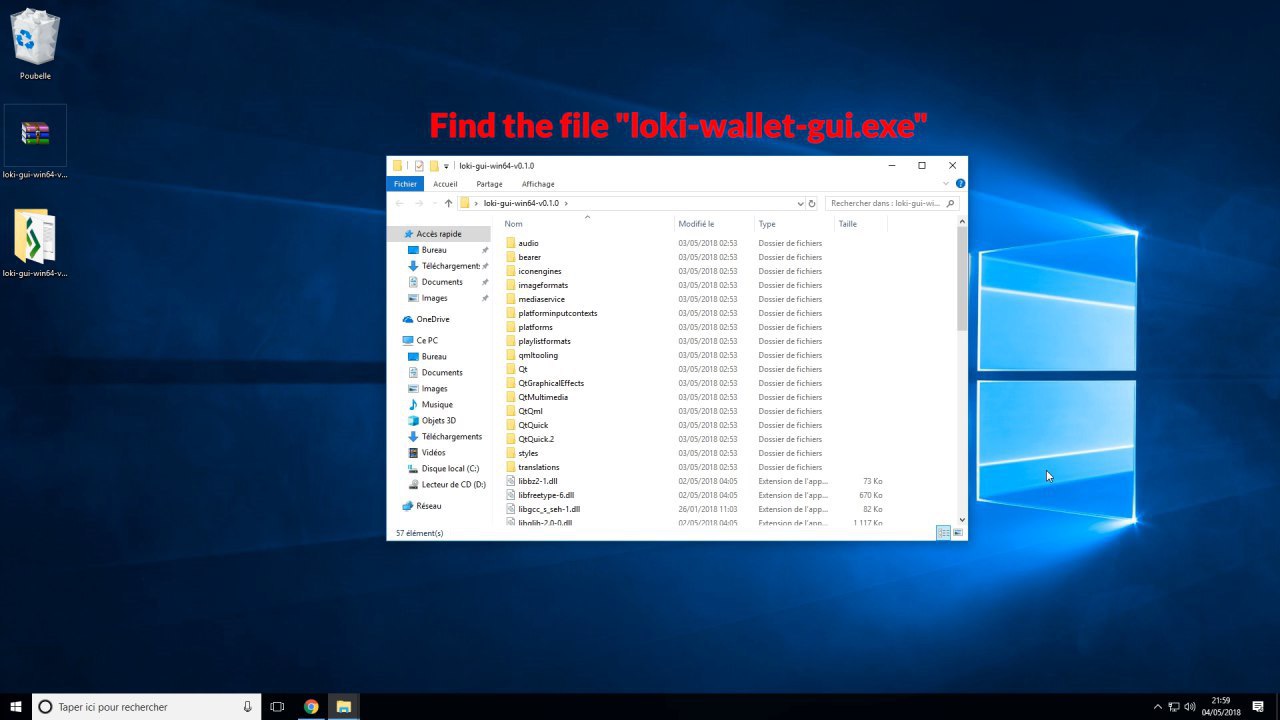Viewport: 1280px width, 720px height.
Task: Click the New folder quick access icon
Action: pyautogui.click(x=434, y=166)
